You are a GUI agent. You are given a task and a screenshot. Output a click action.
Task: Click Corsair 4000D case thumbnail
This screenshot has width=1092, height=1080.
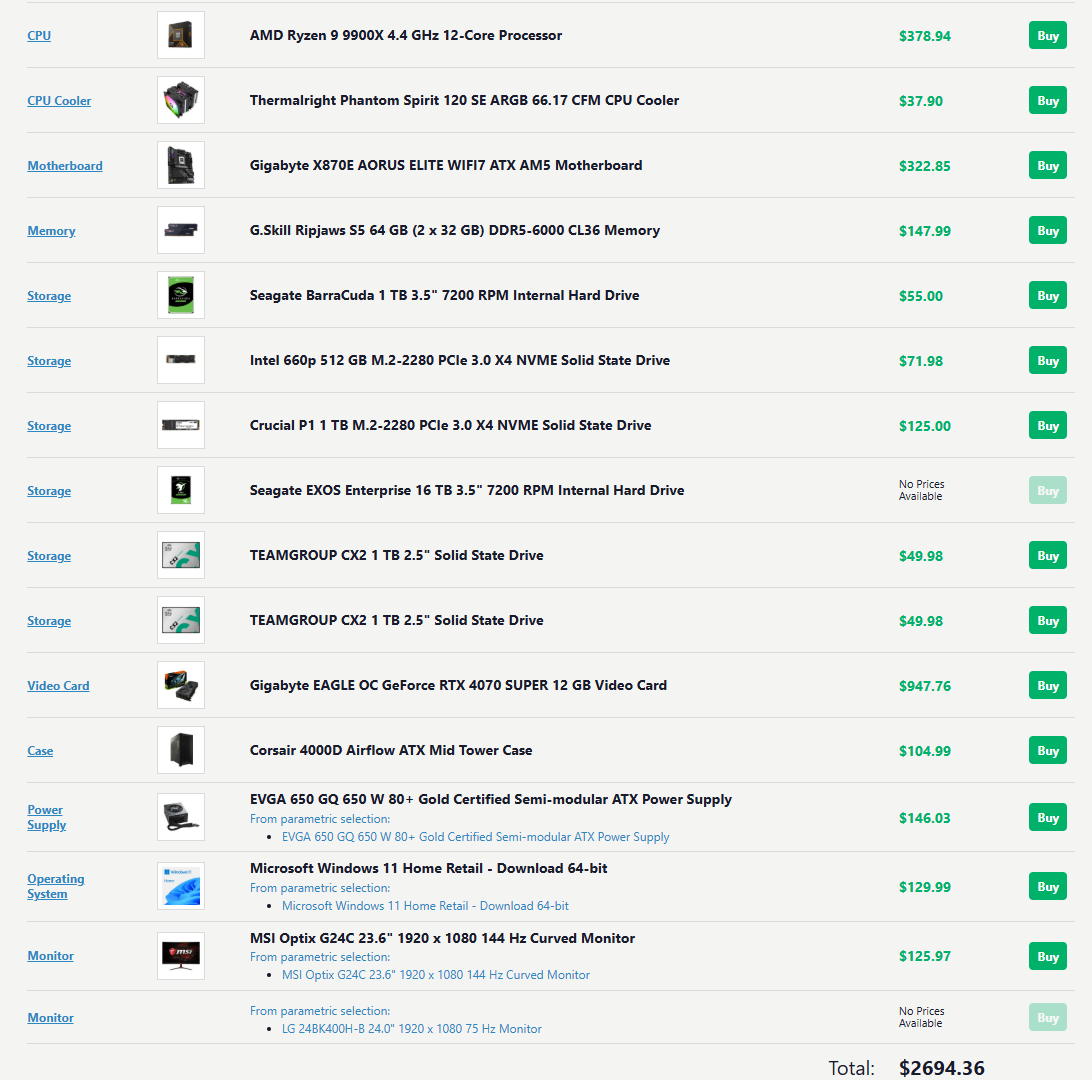tap(181, 750)
